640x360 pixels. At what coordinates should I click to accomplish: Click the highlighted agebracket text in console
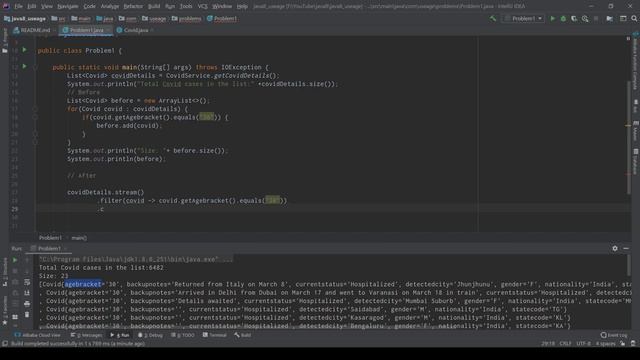tap(83, 284)
